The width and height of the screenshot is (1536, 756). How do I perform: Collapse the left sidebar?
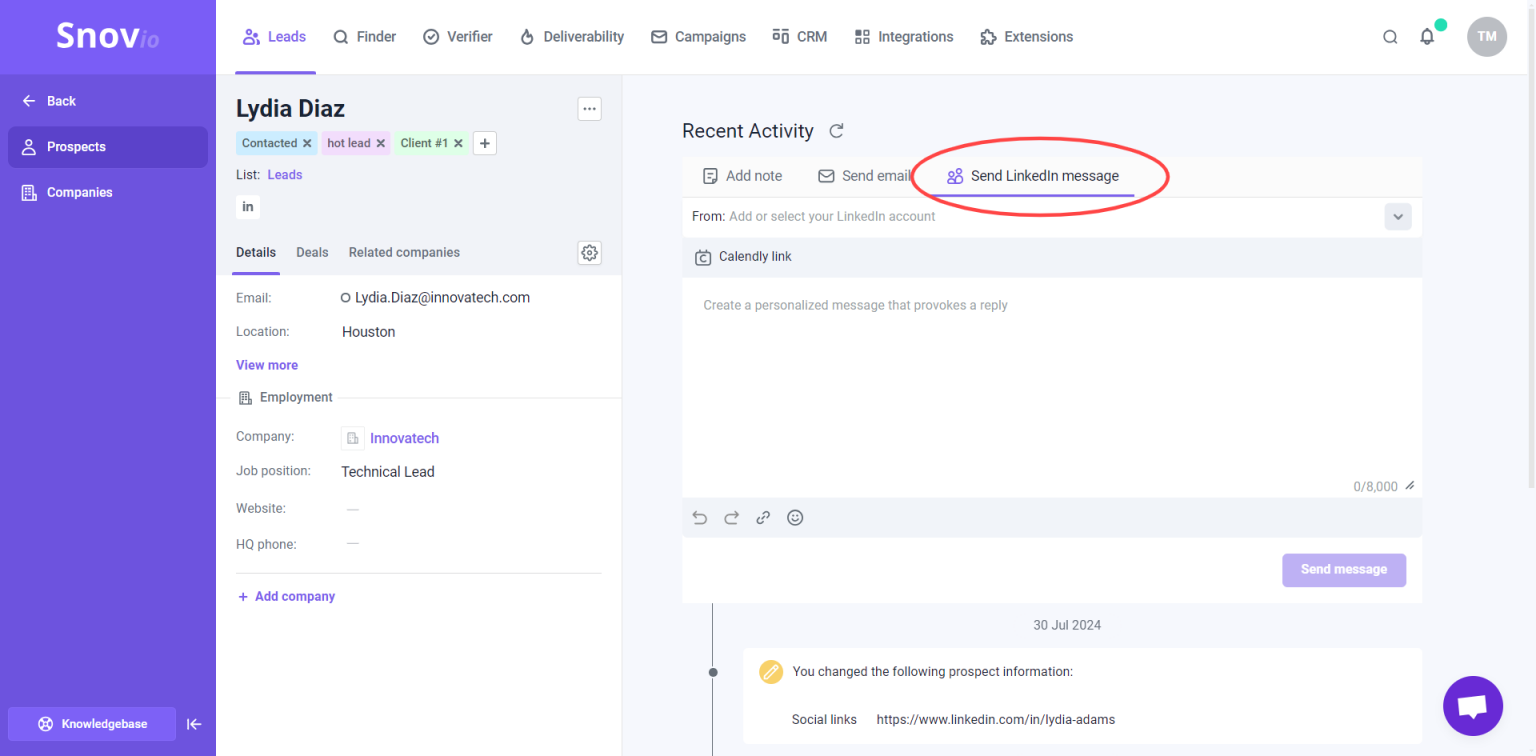[194, 724]
